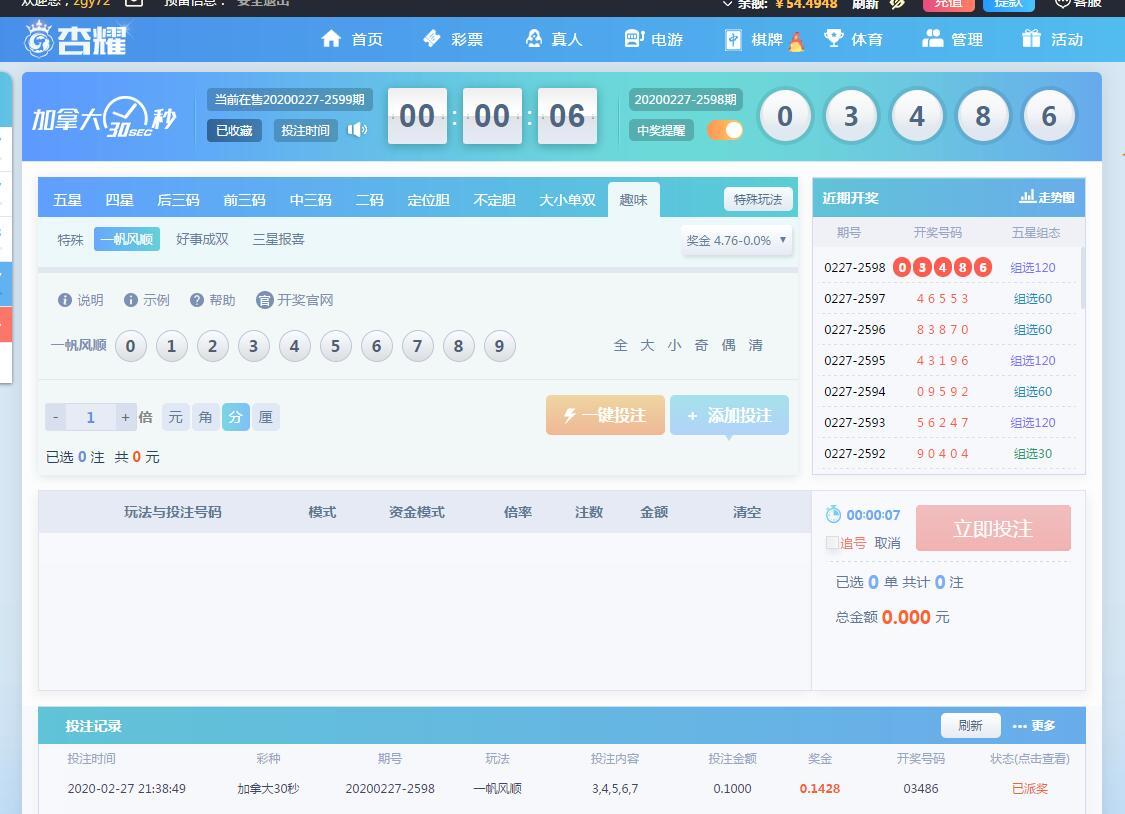Click 组选120 for draw 0227-2598

[1033, 268]
